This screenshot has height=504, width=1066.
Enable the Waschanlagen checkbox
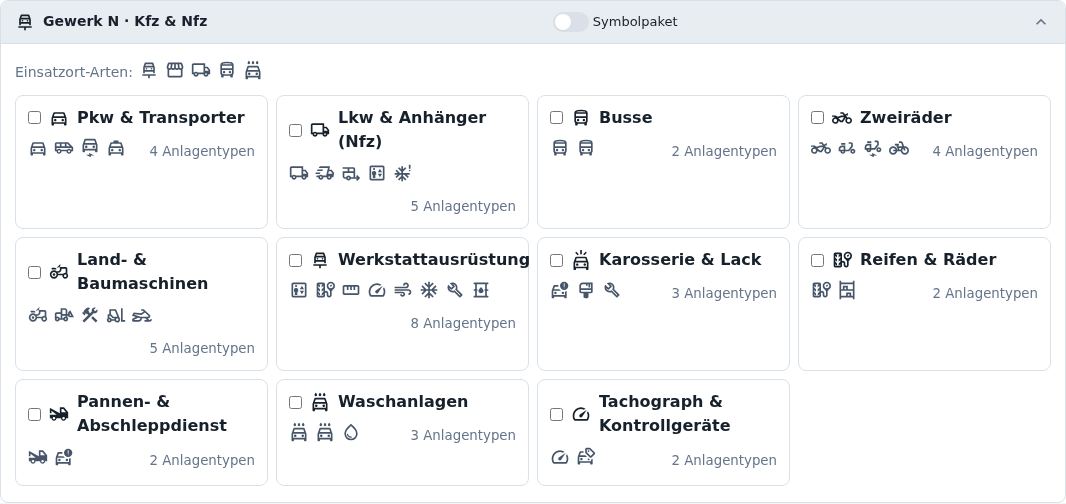(296, 402)
